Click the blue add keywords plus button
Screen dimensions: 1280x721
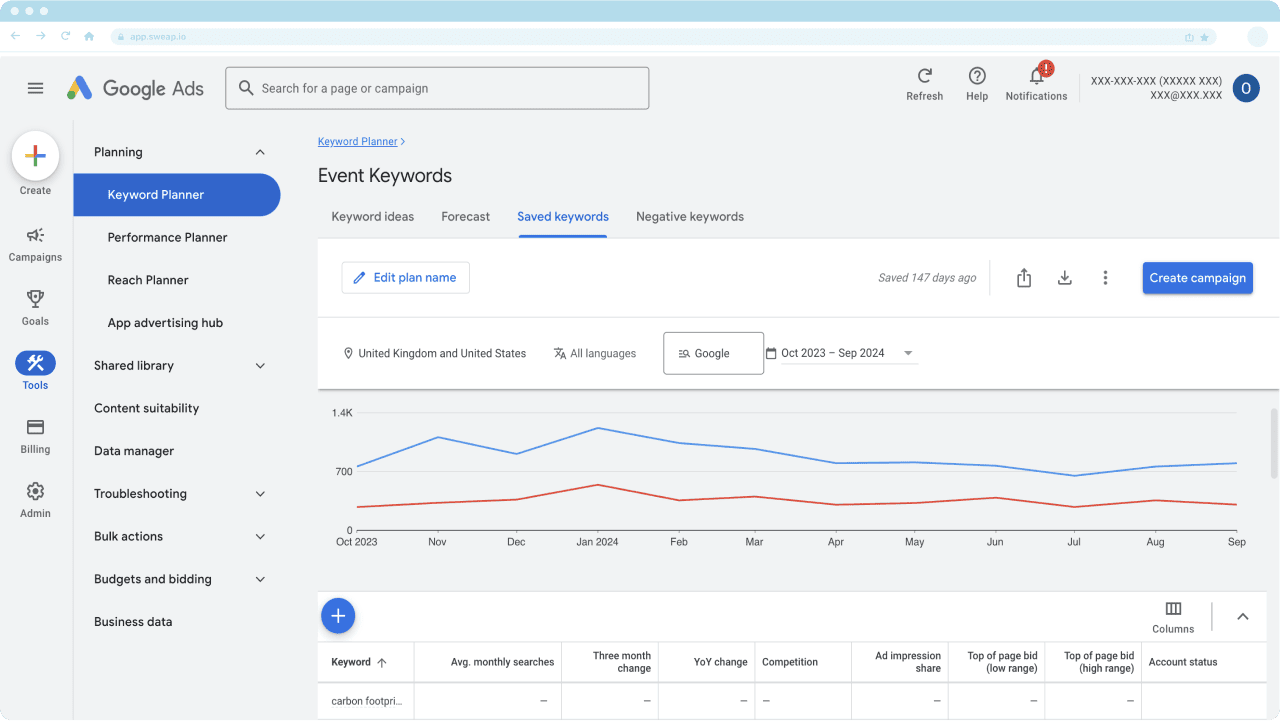click(338, 616)
